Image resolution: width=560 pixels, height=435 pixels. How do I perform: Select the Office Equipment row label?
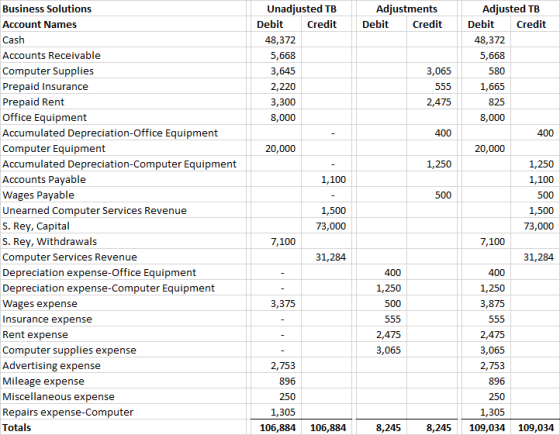coord(44,118)
